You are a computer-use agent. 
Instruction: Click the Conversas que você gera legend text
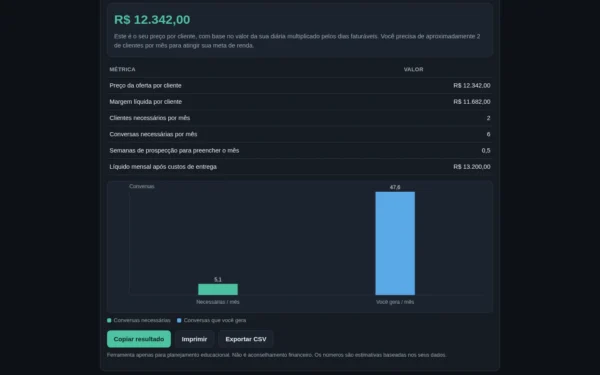[x=215, y=320]
